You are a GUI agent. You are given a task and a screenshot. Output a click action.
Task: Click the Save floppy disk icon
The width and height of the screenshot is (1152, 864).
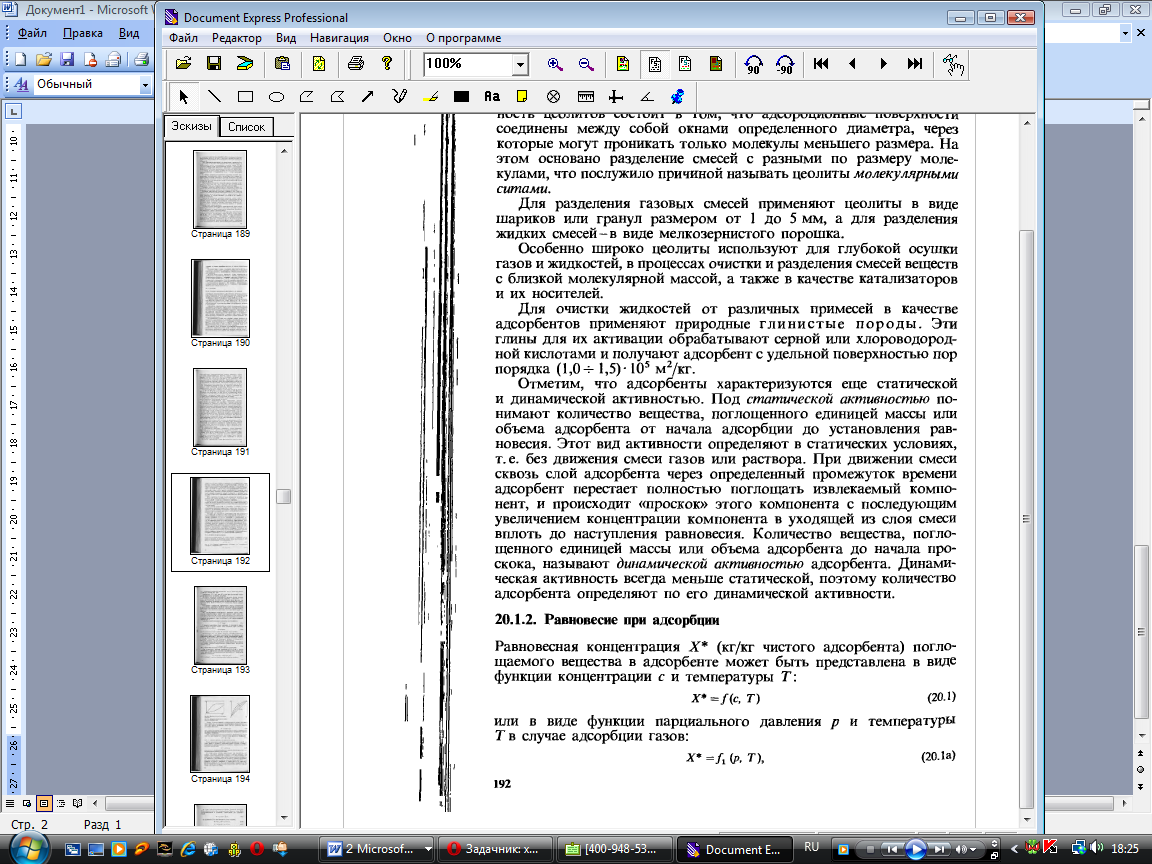tap(214, 64)
